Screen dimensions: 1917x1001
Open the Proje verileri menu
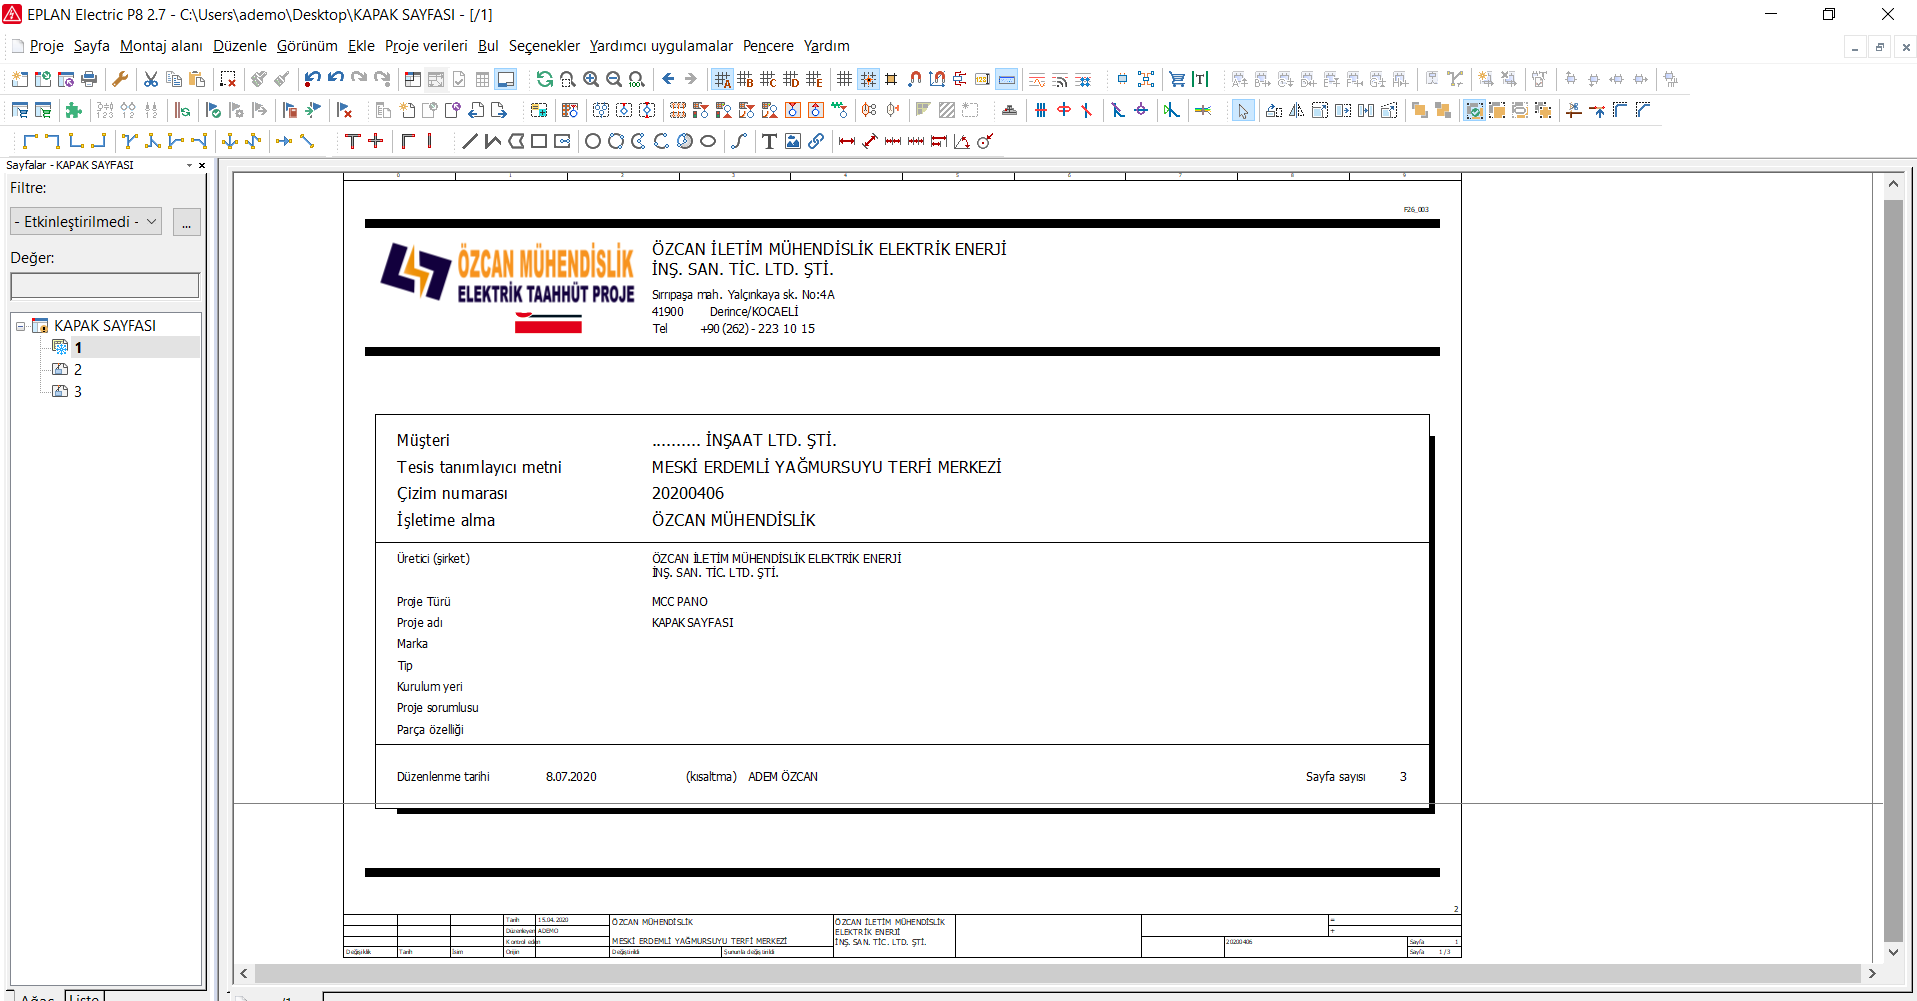425,46
